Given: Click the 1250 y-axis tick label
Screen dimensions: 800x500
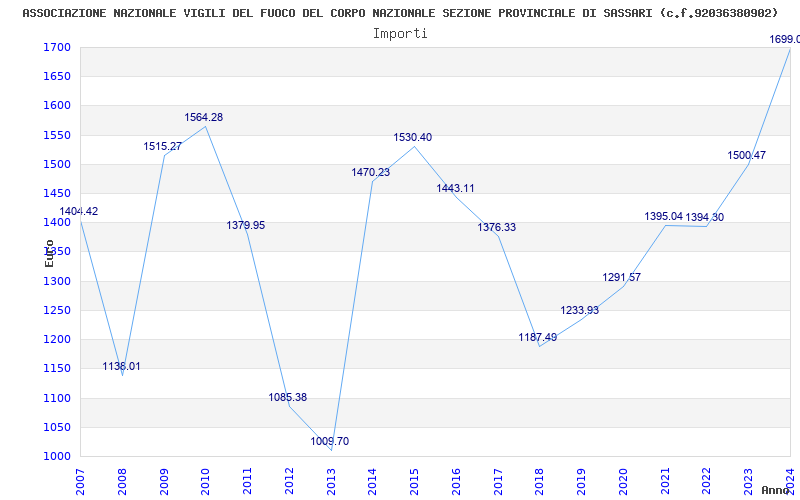Looking at the screenshot, I should (58, 310).
